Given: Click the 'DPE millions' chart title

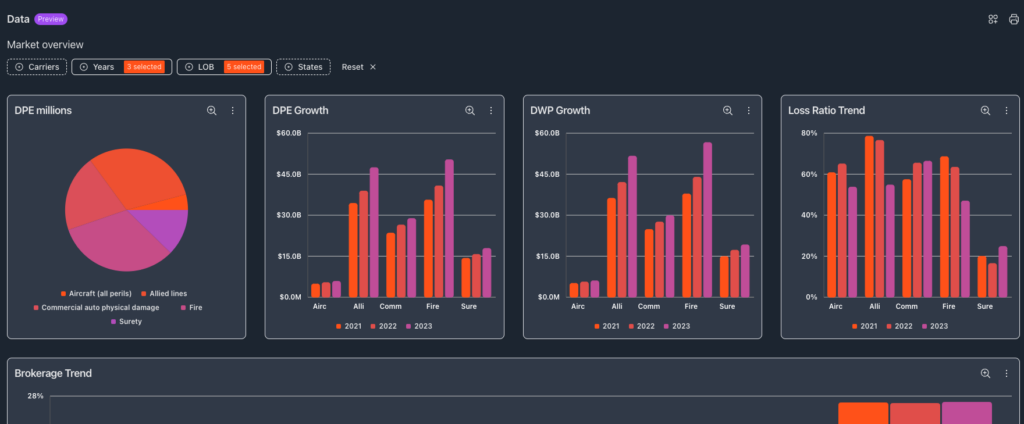Looking at the screenshot, I should 43,110.
